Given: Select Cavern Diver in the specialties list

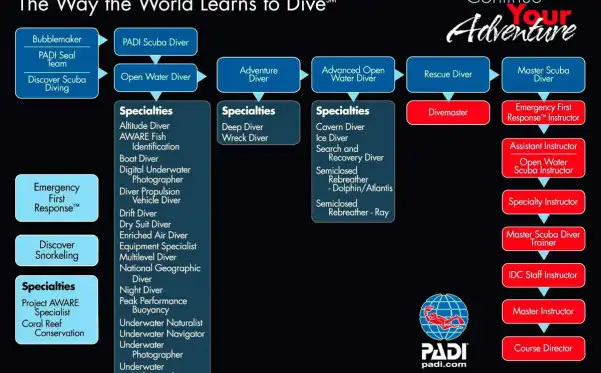Looking at the screenshot, I should pos(340,127).
